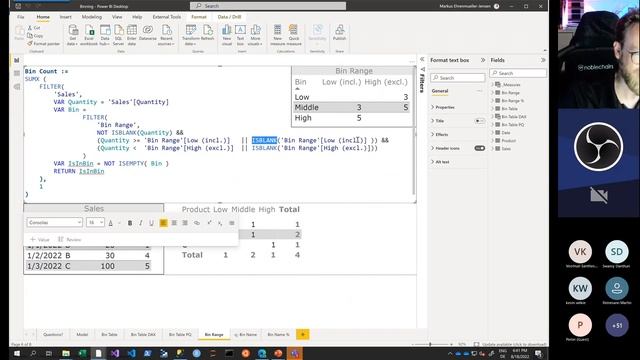Click the New measure ribbon icon

[278, 35]
